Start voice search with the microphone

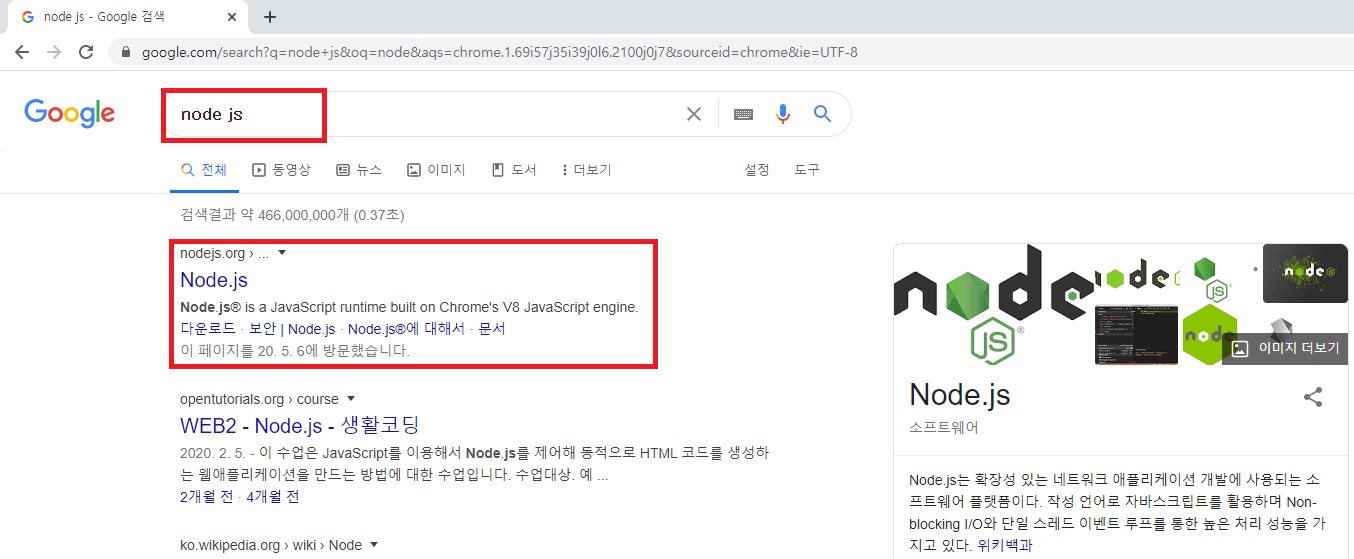[783, 114]
